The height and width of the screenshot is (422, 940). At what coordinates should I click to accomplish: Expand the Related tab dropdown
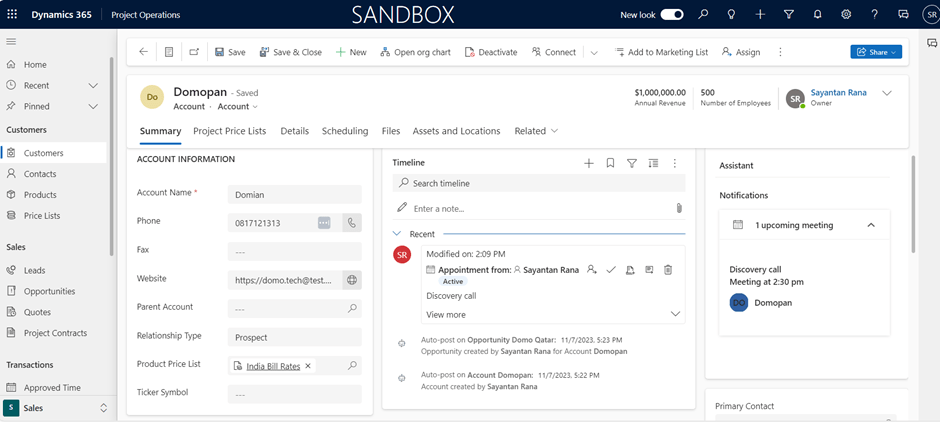point(536,131)
